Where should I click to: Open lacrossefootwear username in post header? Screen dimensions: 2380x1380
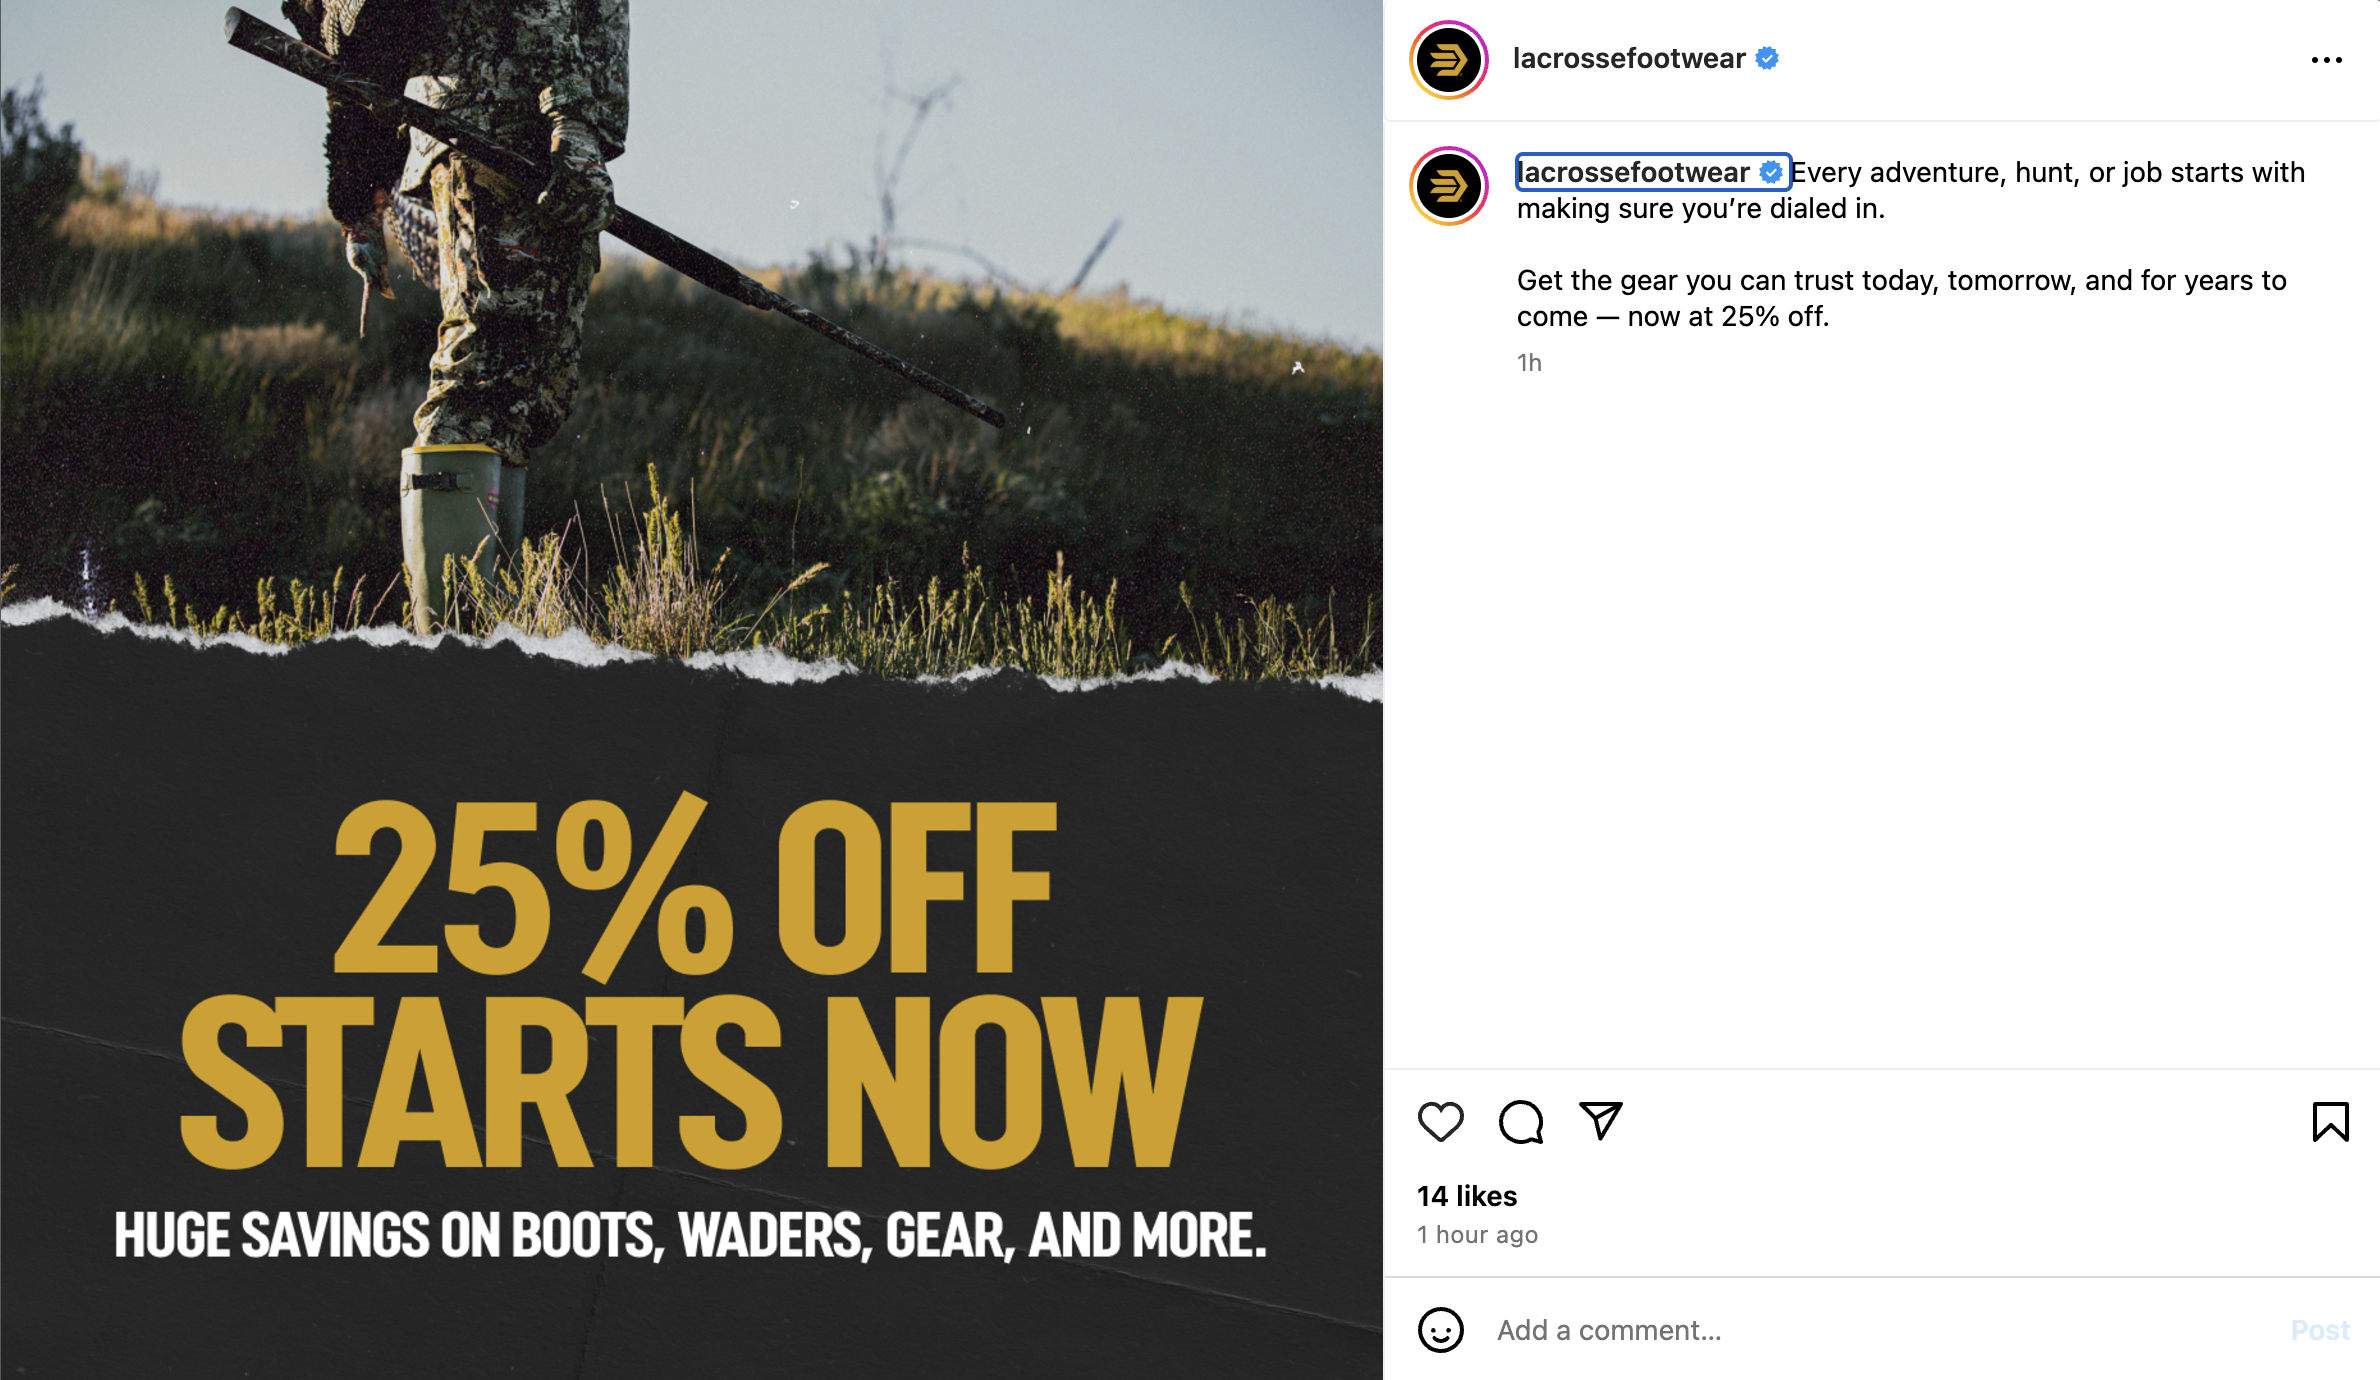pyautogui.click(x=1629, y=59)
